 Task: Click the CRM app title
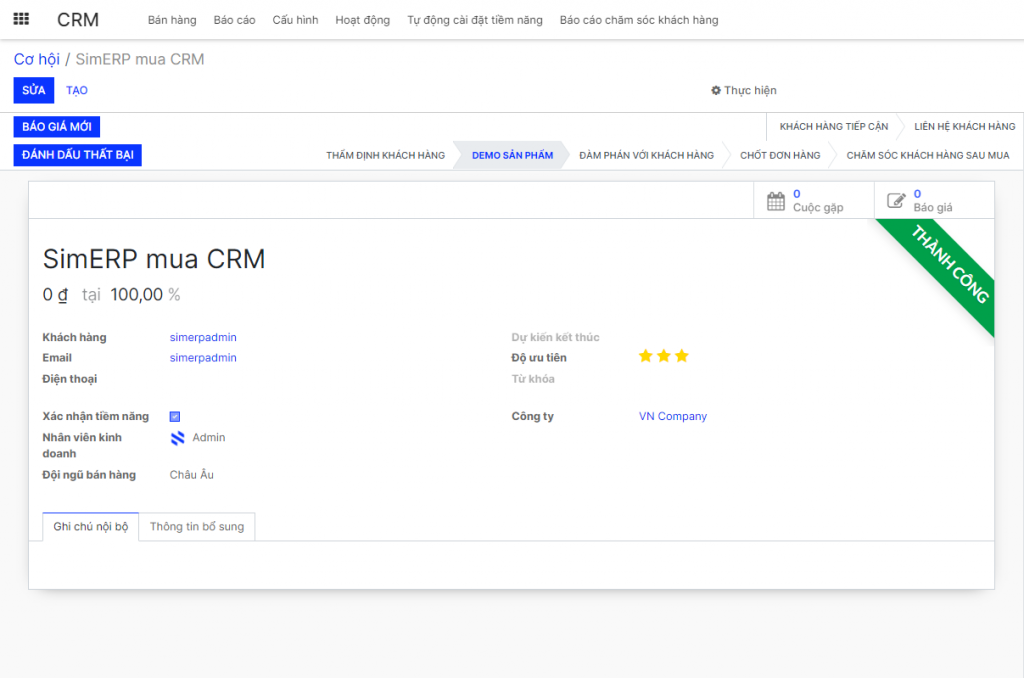click(x=78, y=20)
